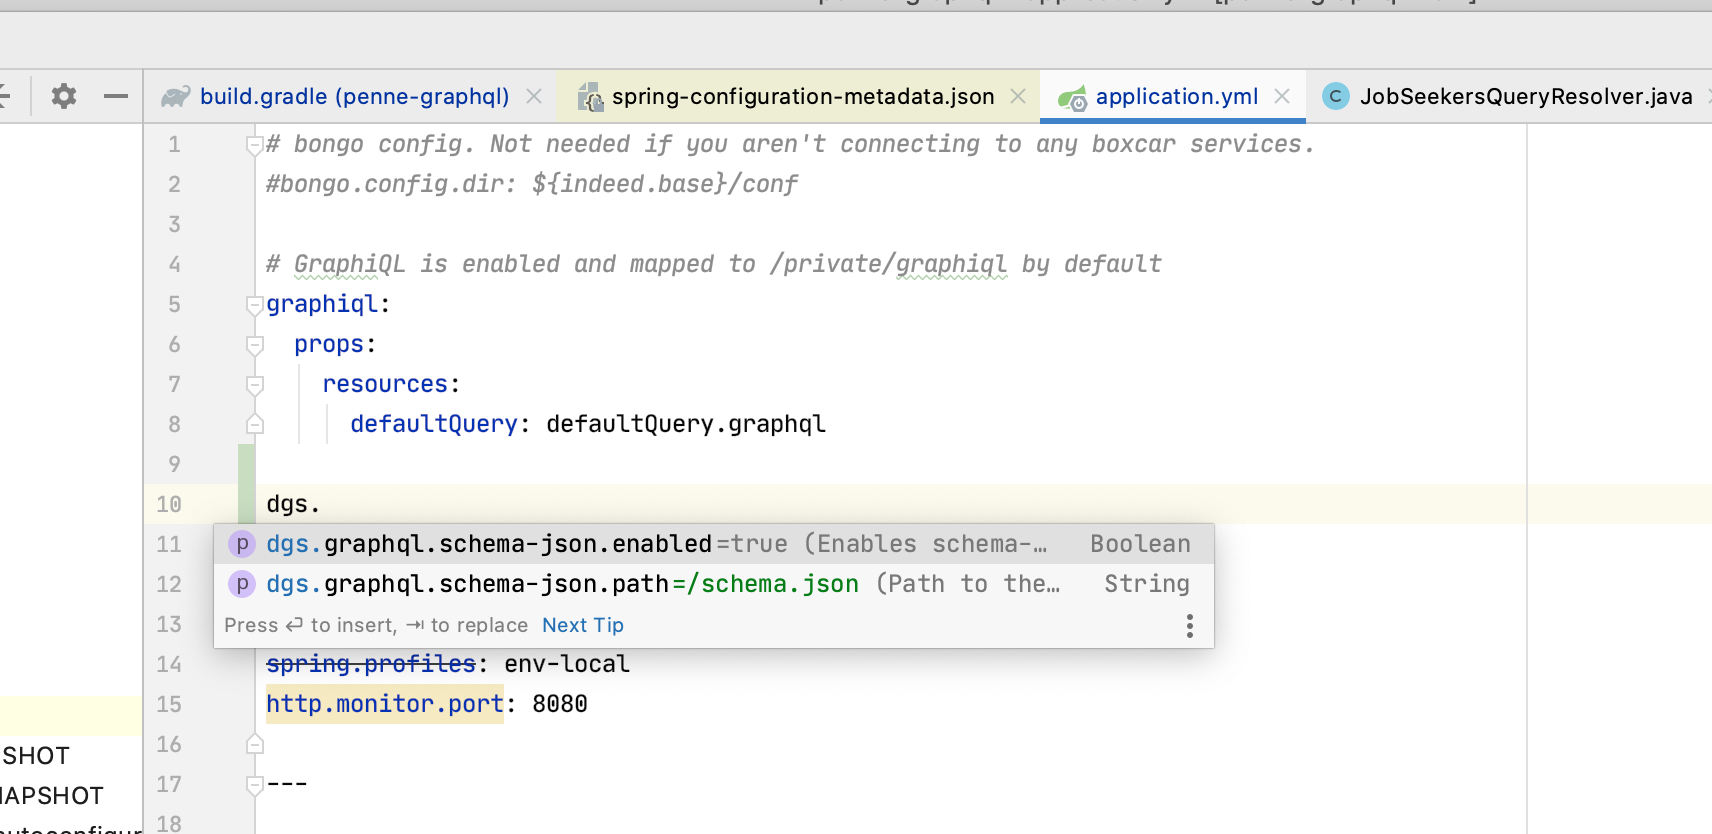This screenshot has width=1712, height=834.
Task: Collapse the graphiql block fold at line 5
Action: pyautogui.click(x=255, y=305)
